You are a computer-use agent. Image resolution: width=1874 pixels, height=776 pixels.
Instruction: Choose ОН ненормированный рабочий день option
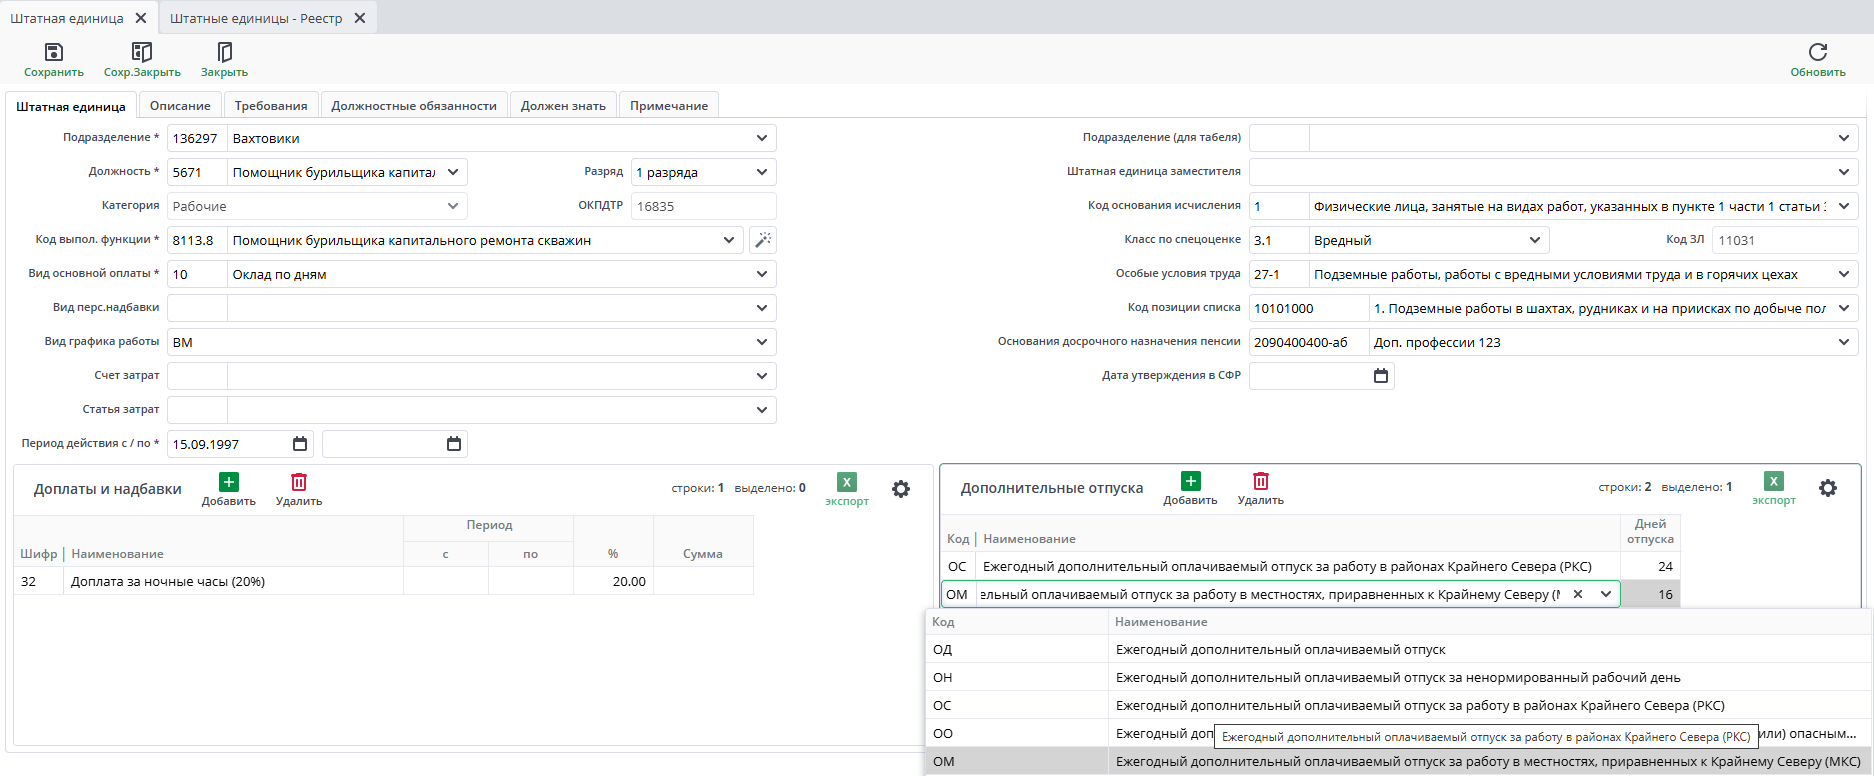pos(1398,677)
